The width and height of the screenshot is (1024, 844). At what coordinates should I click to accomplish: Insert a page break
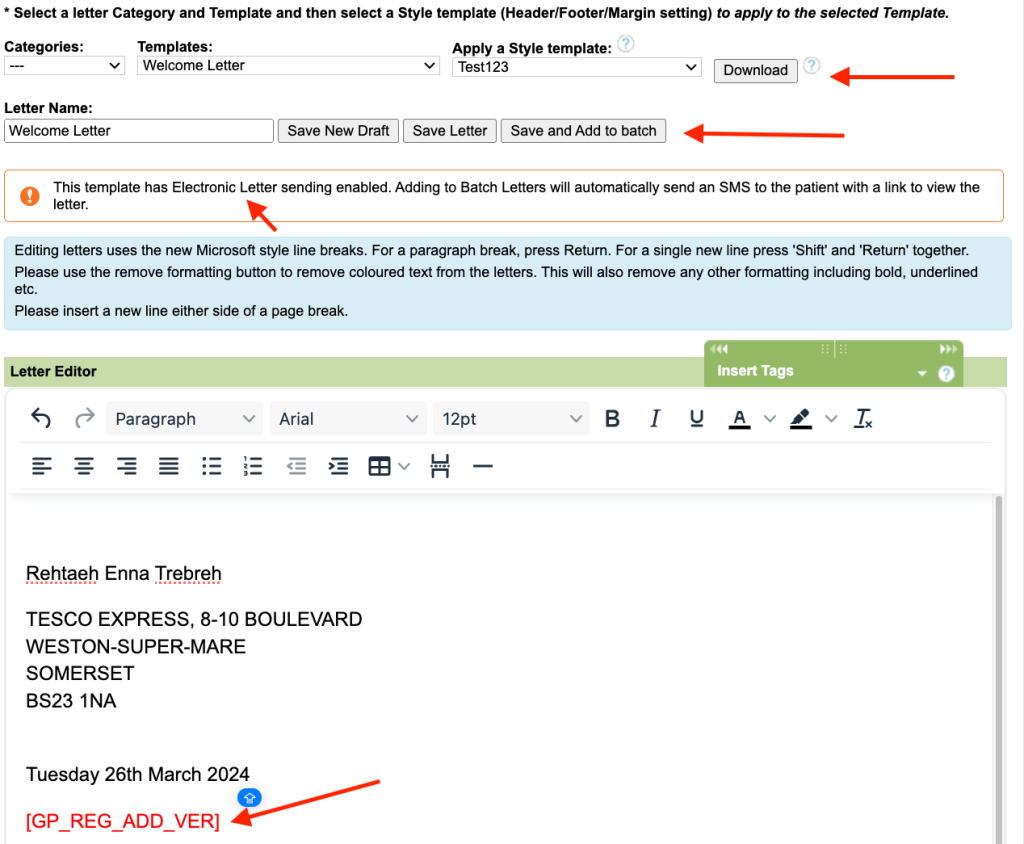[x=440, y=467]
